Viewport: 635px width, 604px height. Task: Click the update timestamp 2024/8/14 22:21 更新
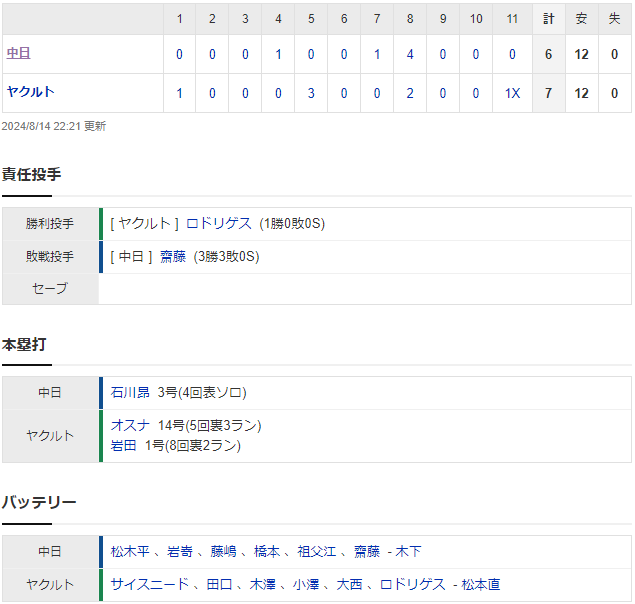(x=53, y=126)
